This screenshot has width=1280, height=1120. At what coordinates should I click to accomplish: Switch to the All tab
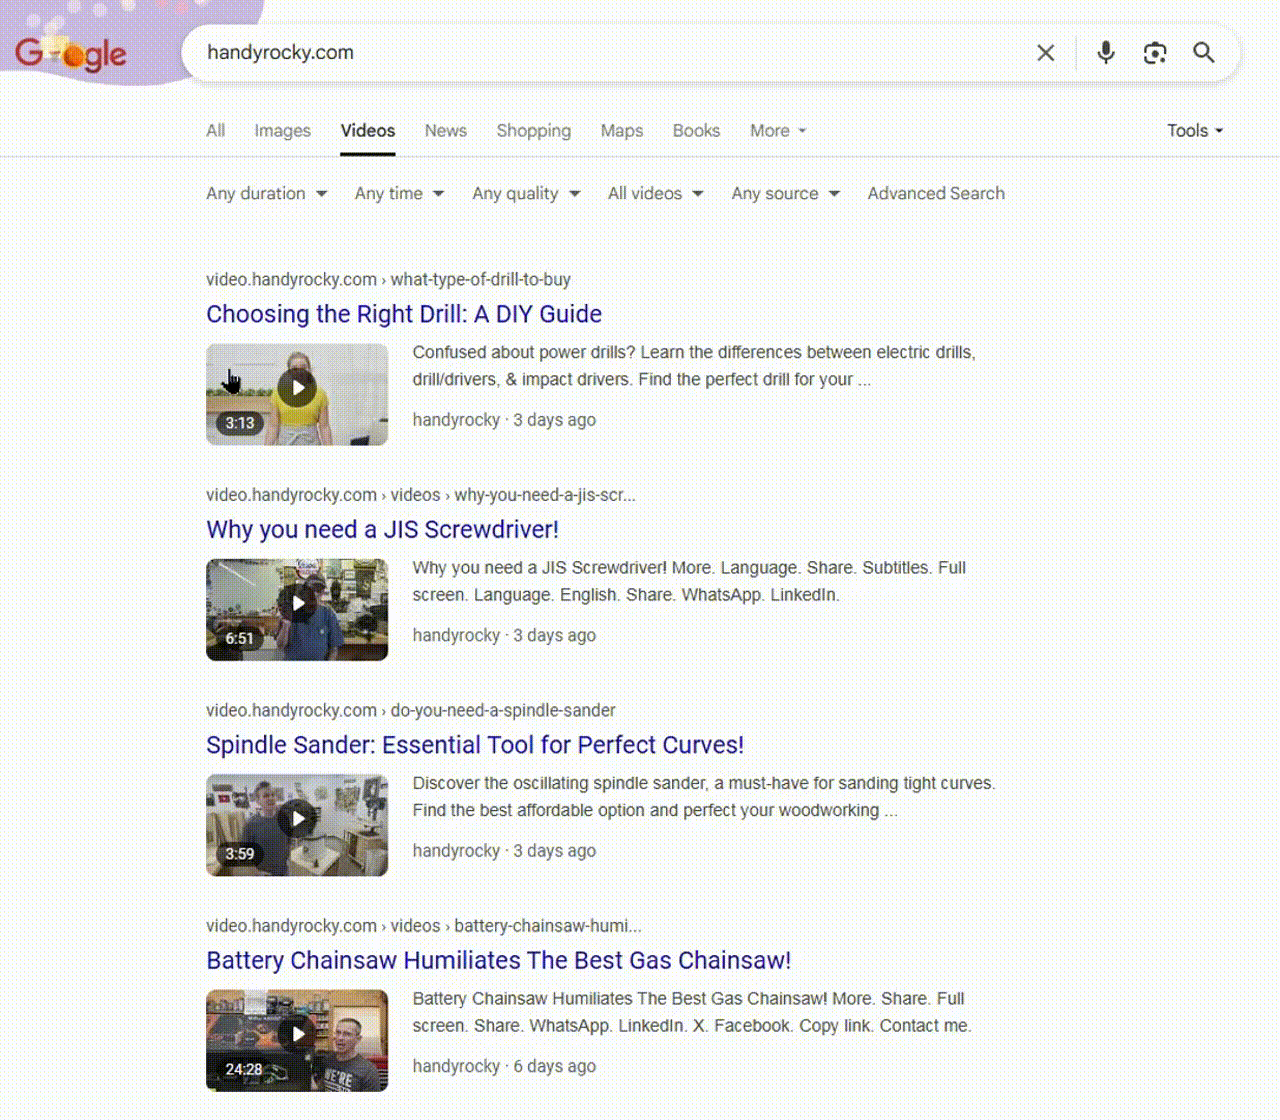click(x=215, y=131)
